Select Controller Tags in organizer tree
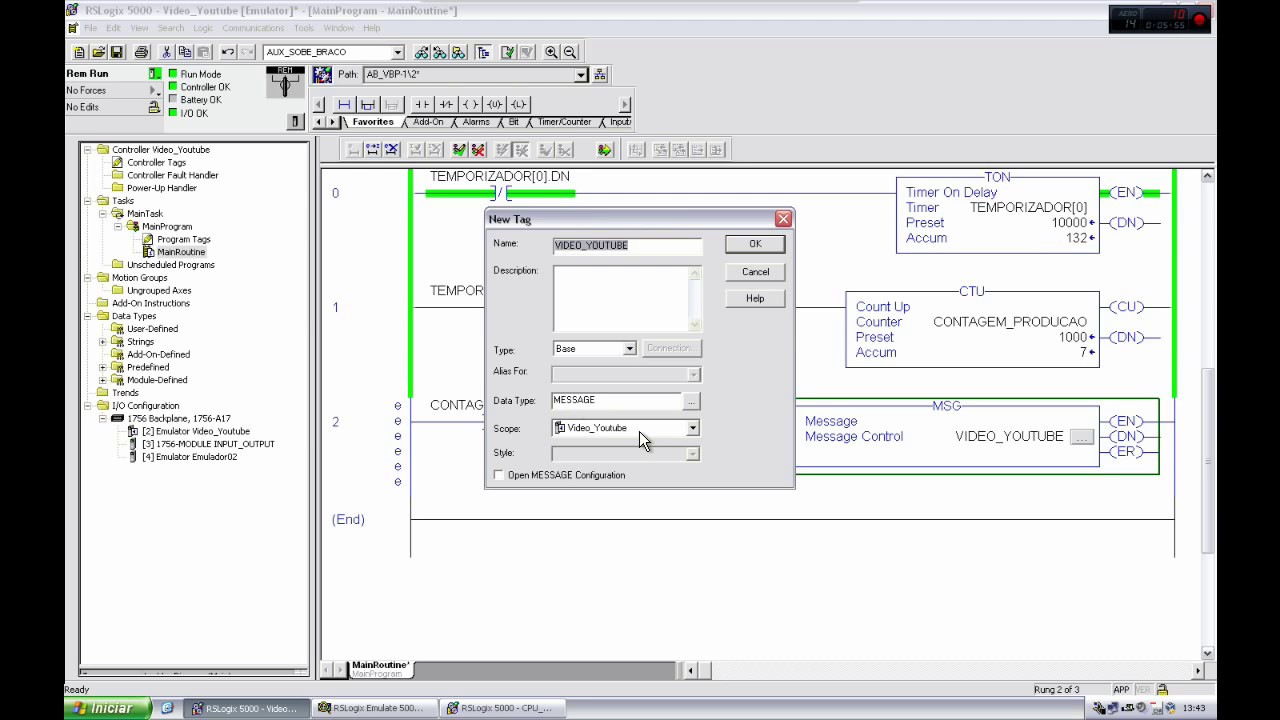The image size is (1280, 720). pyautogui.click(x=156, y=162)
